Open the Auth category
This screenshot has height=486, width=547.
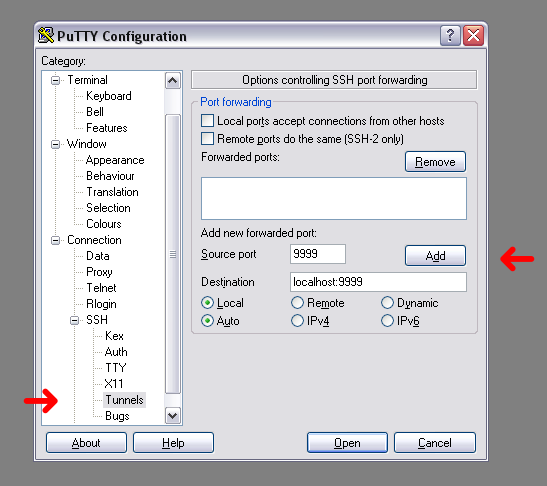(116, 352)
